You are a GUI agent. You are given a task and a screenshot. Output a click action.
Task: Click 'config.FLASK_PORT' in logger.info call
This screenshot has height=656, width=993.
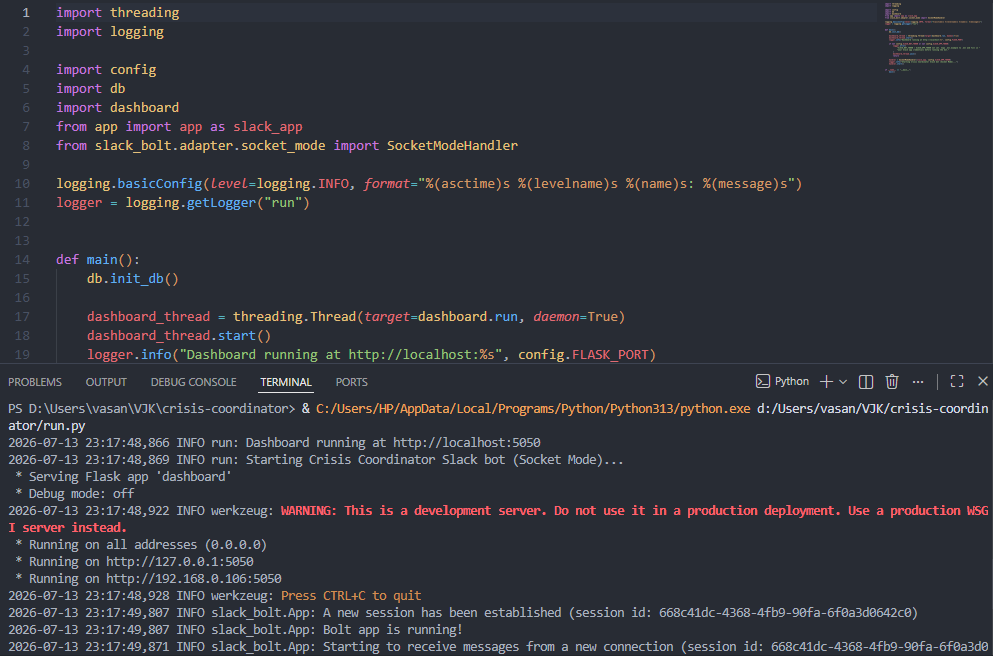(x=584, y=355)
